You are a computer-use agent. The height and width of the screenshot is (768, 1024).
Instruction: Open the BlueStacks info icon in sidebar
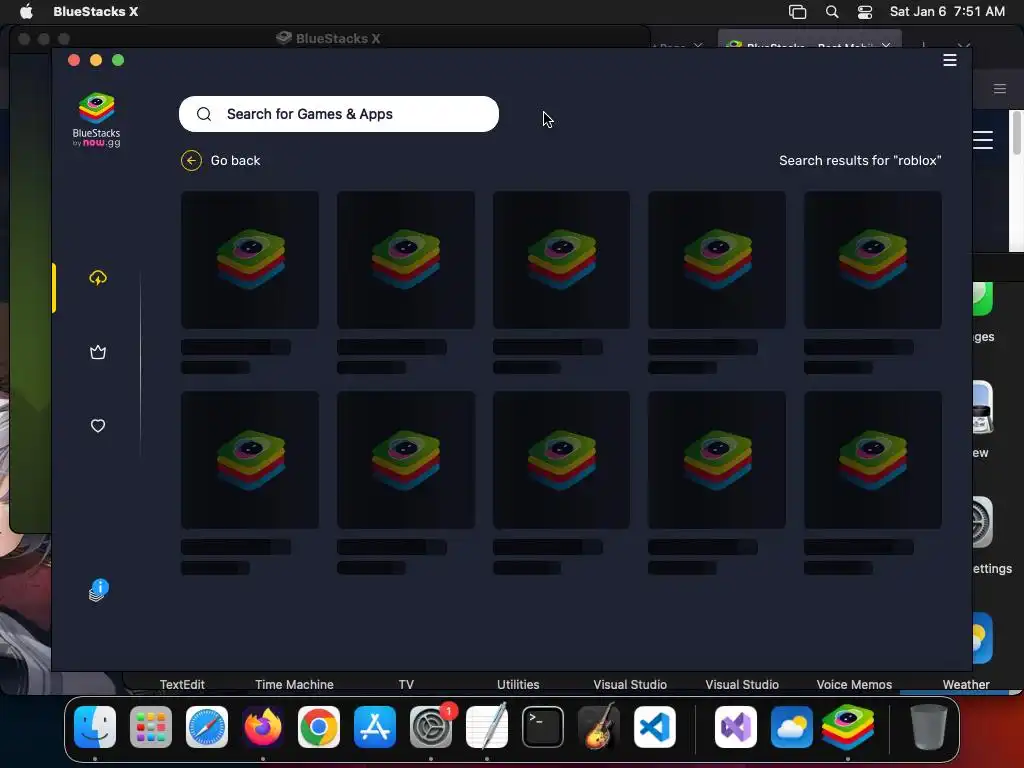pyautogui.click(x=99, y=590)
